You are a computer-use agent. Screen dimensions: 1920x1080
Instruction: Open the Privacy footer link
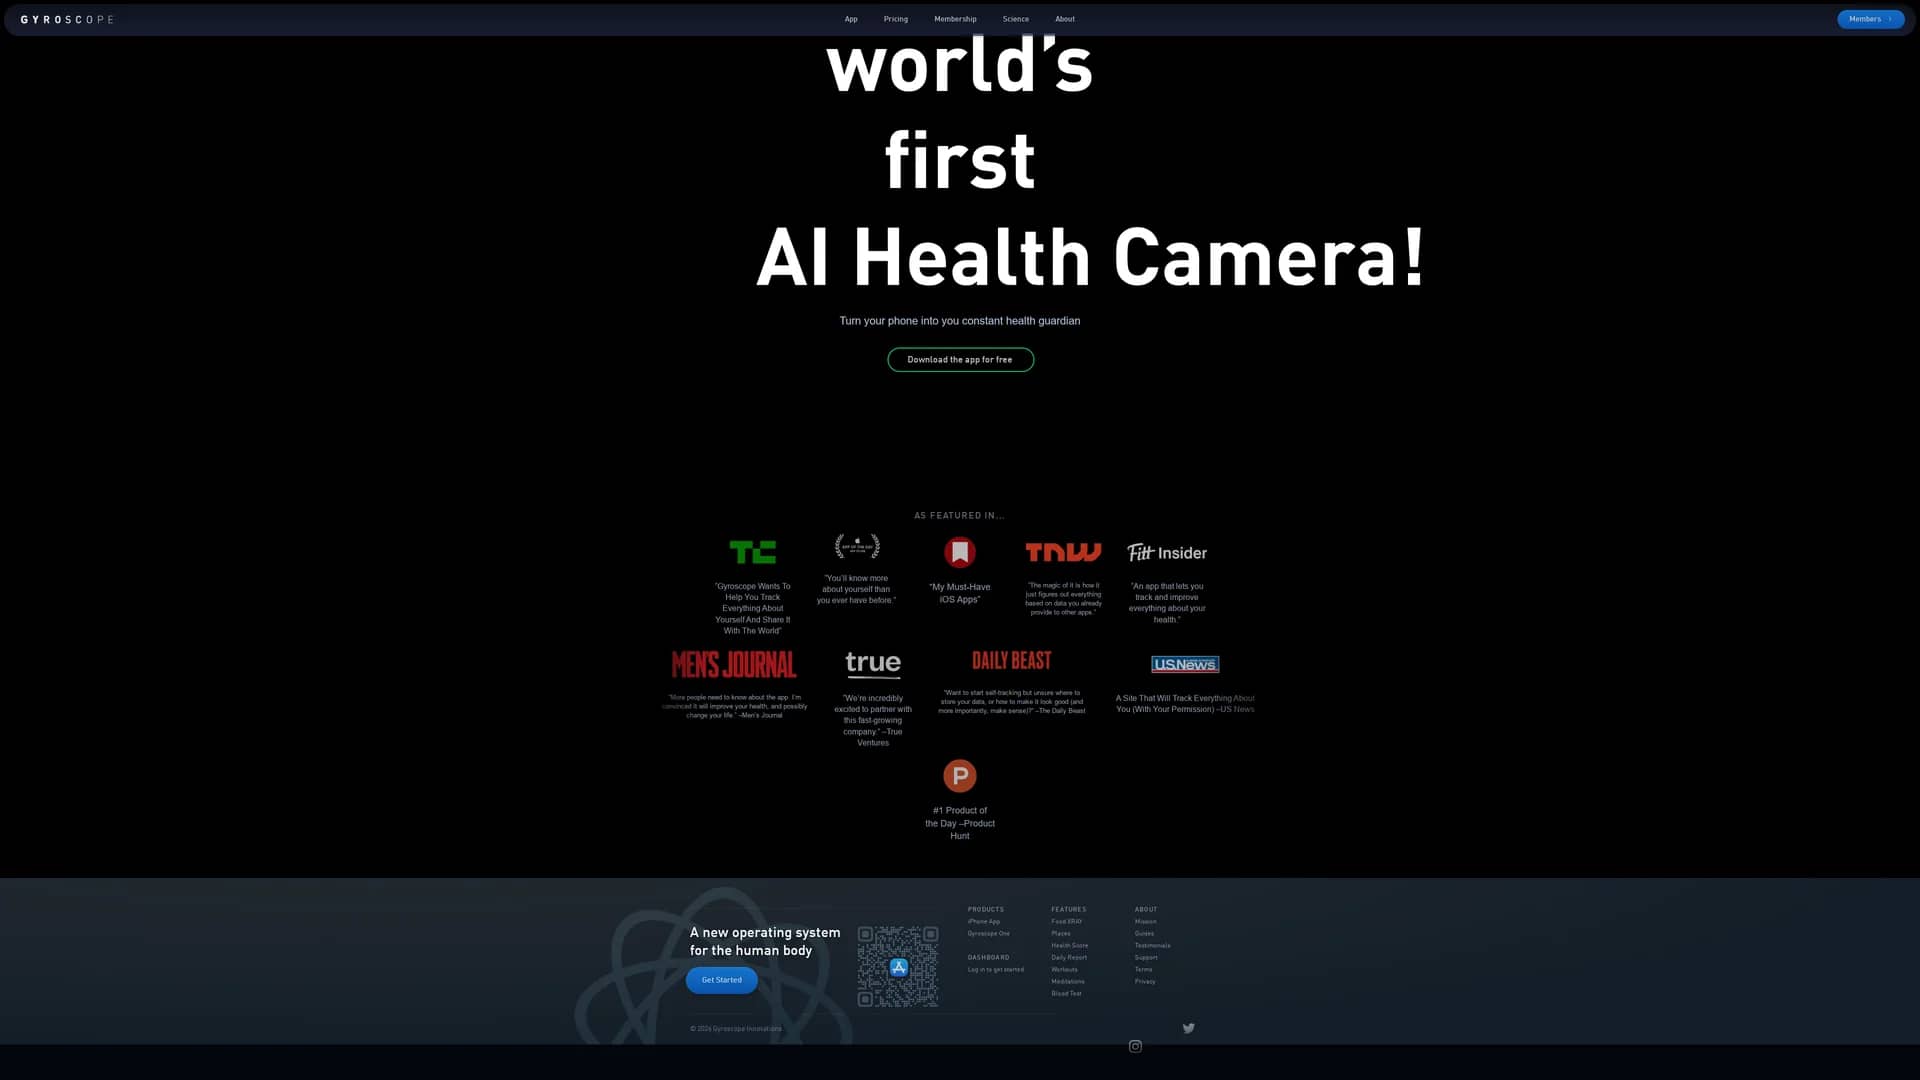coord(1146,982)
